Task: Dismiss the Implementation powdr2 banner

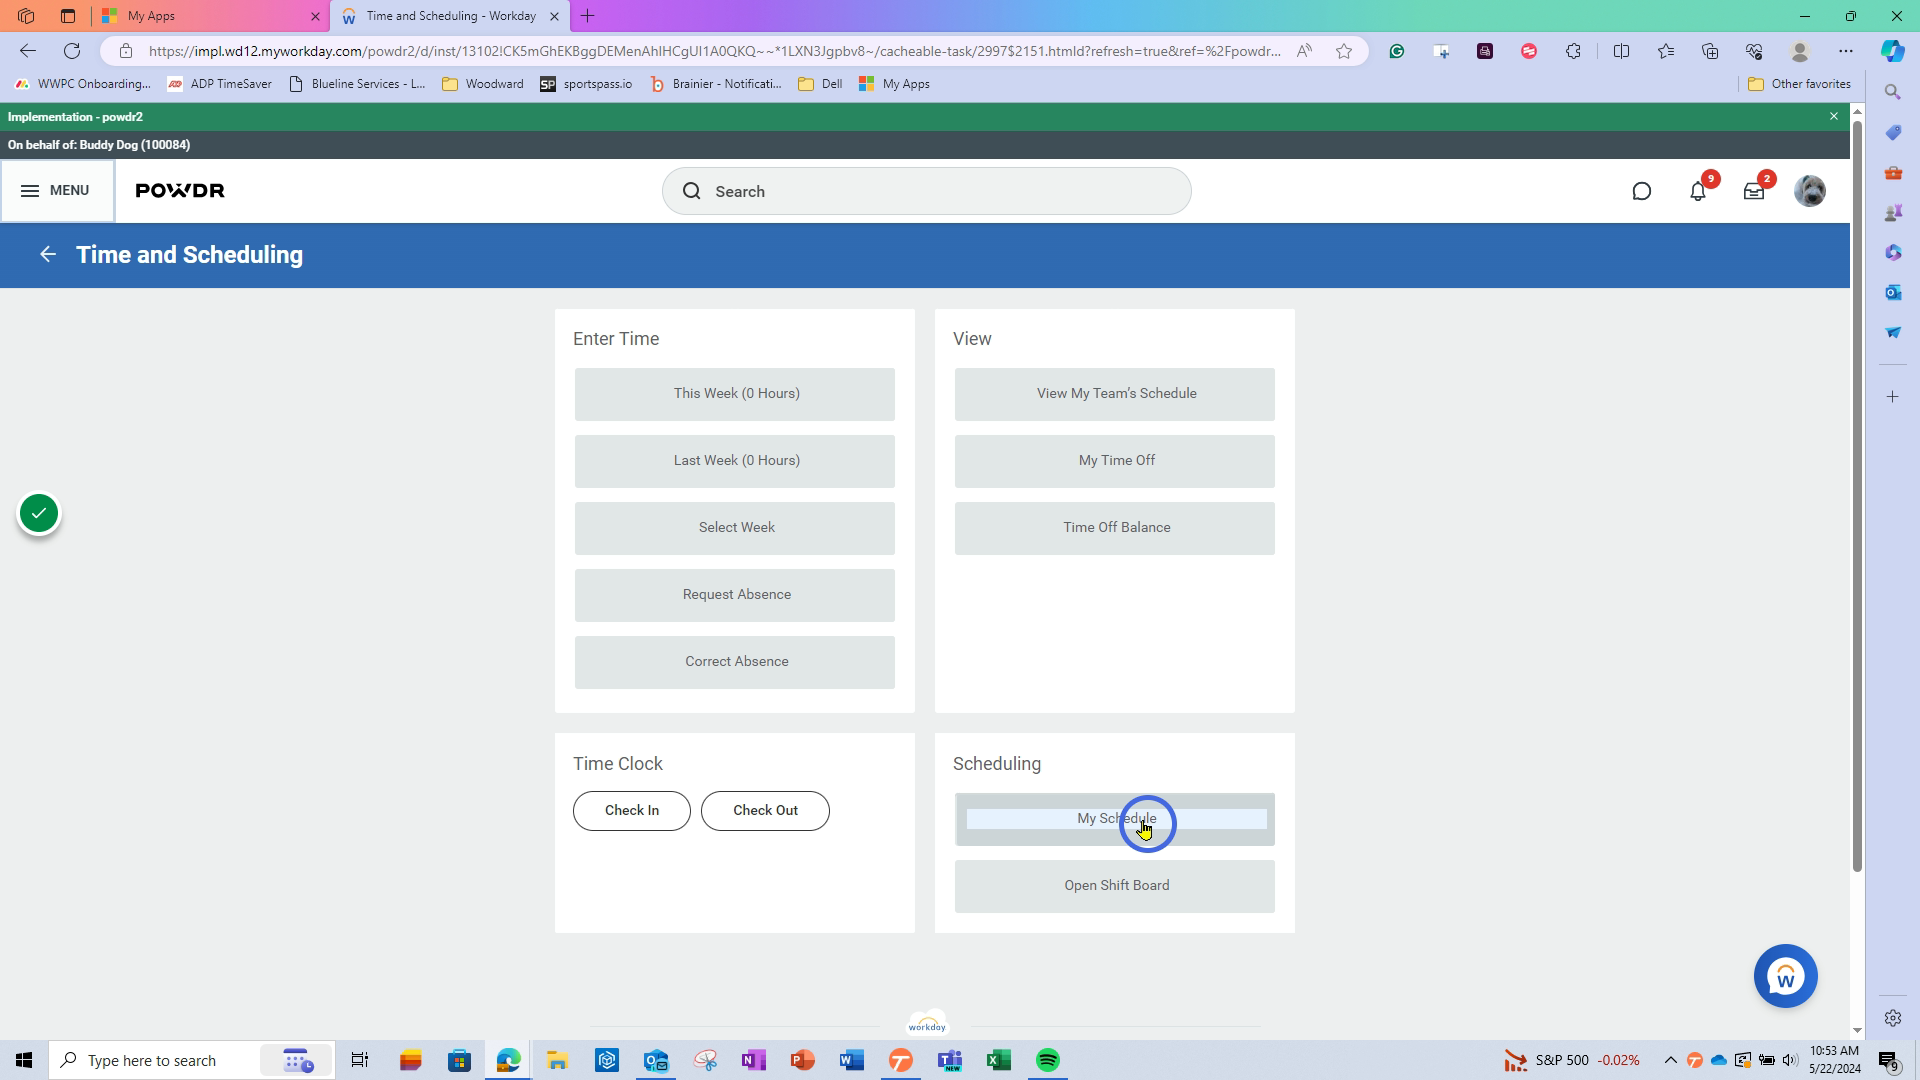Action: pos(1834,117)
